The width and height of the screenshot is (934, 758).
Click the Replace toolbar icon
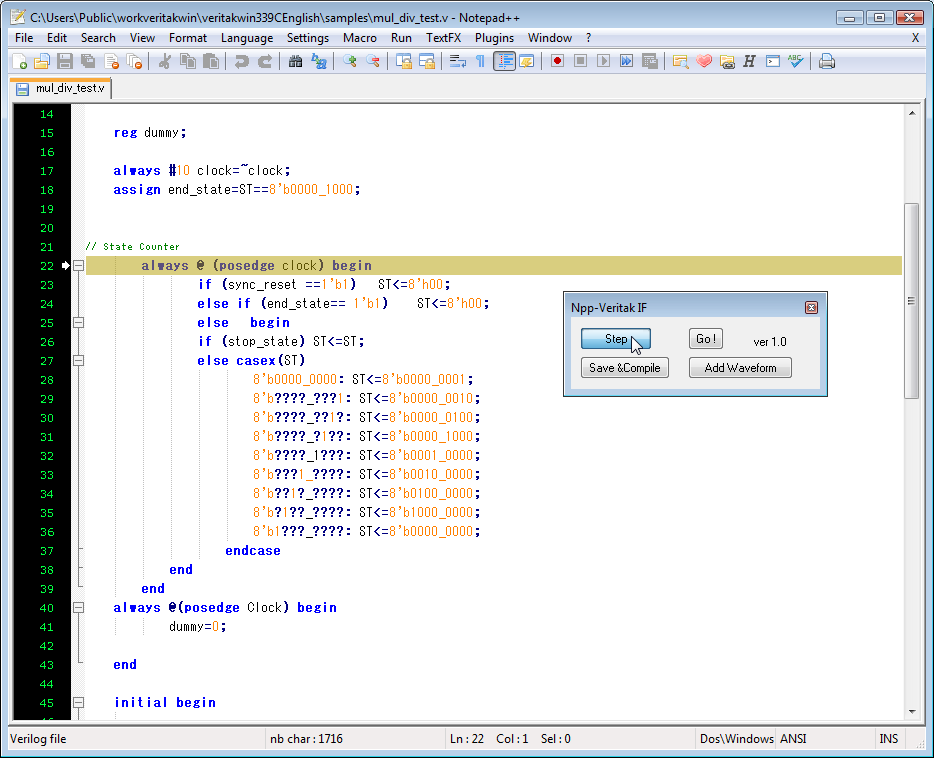319,61
